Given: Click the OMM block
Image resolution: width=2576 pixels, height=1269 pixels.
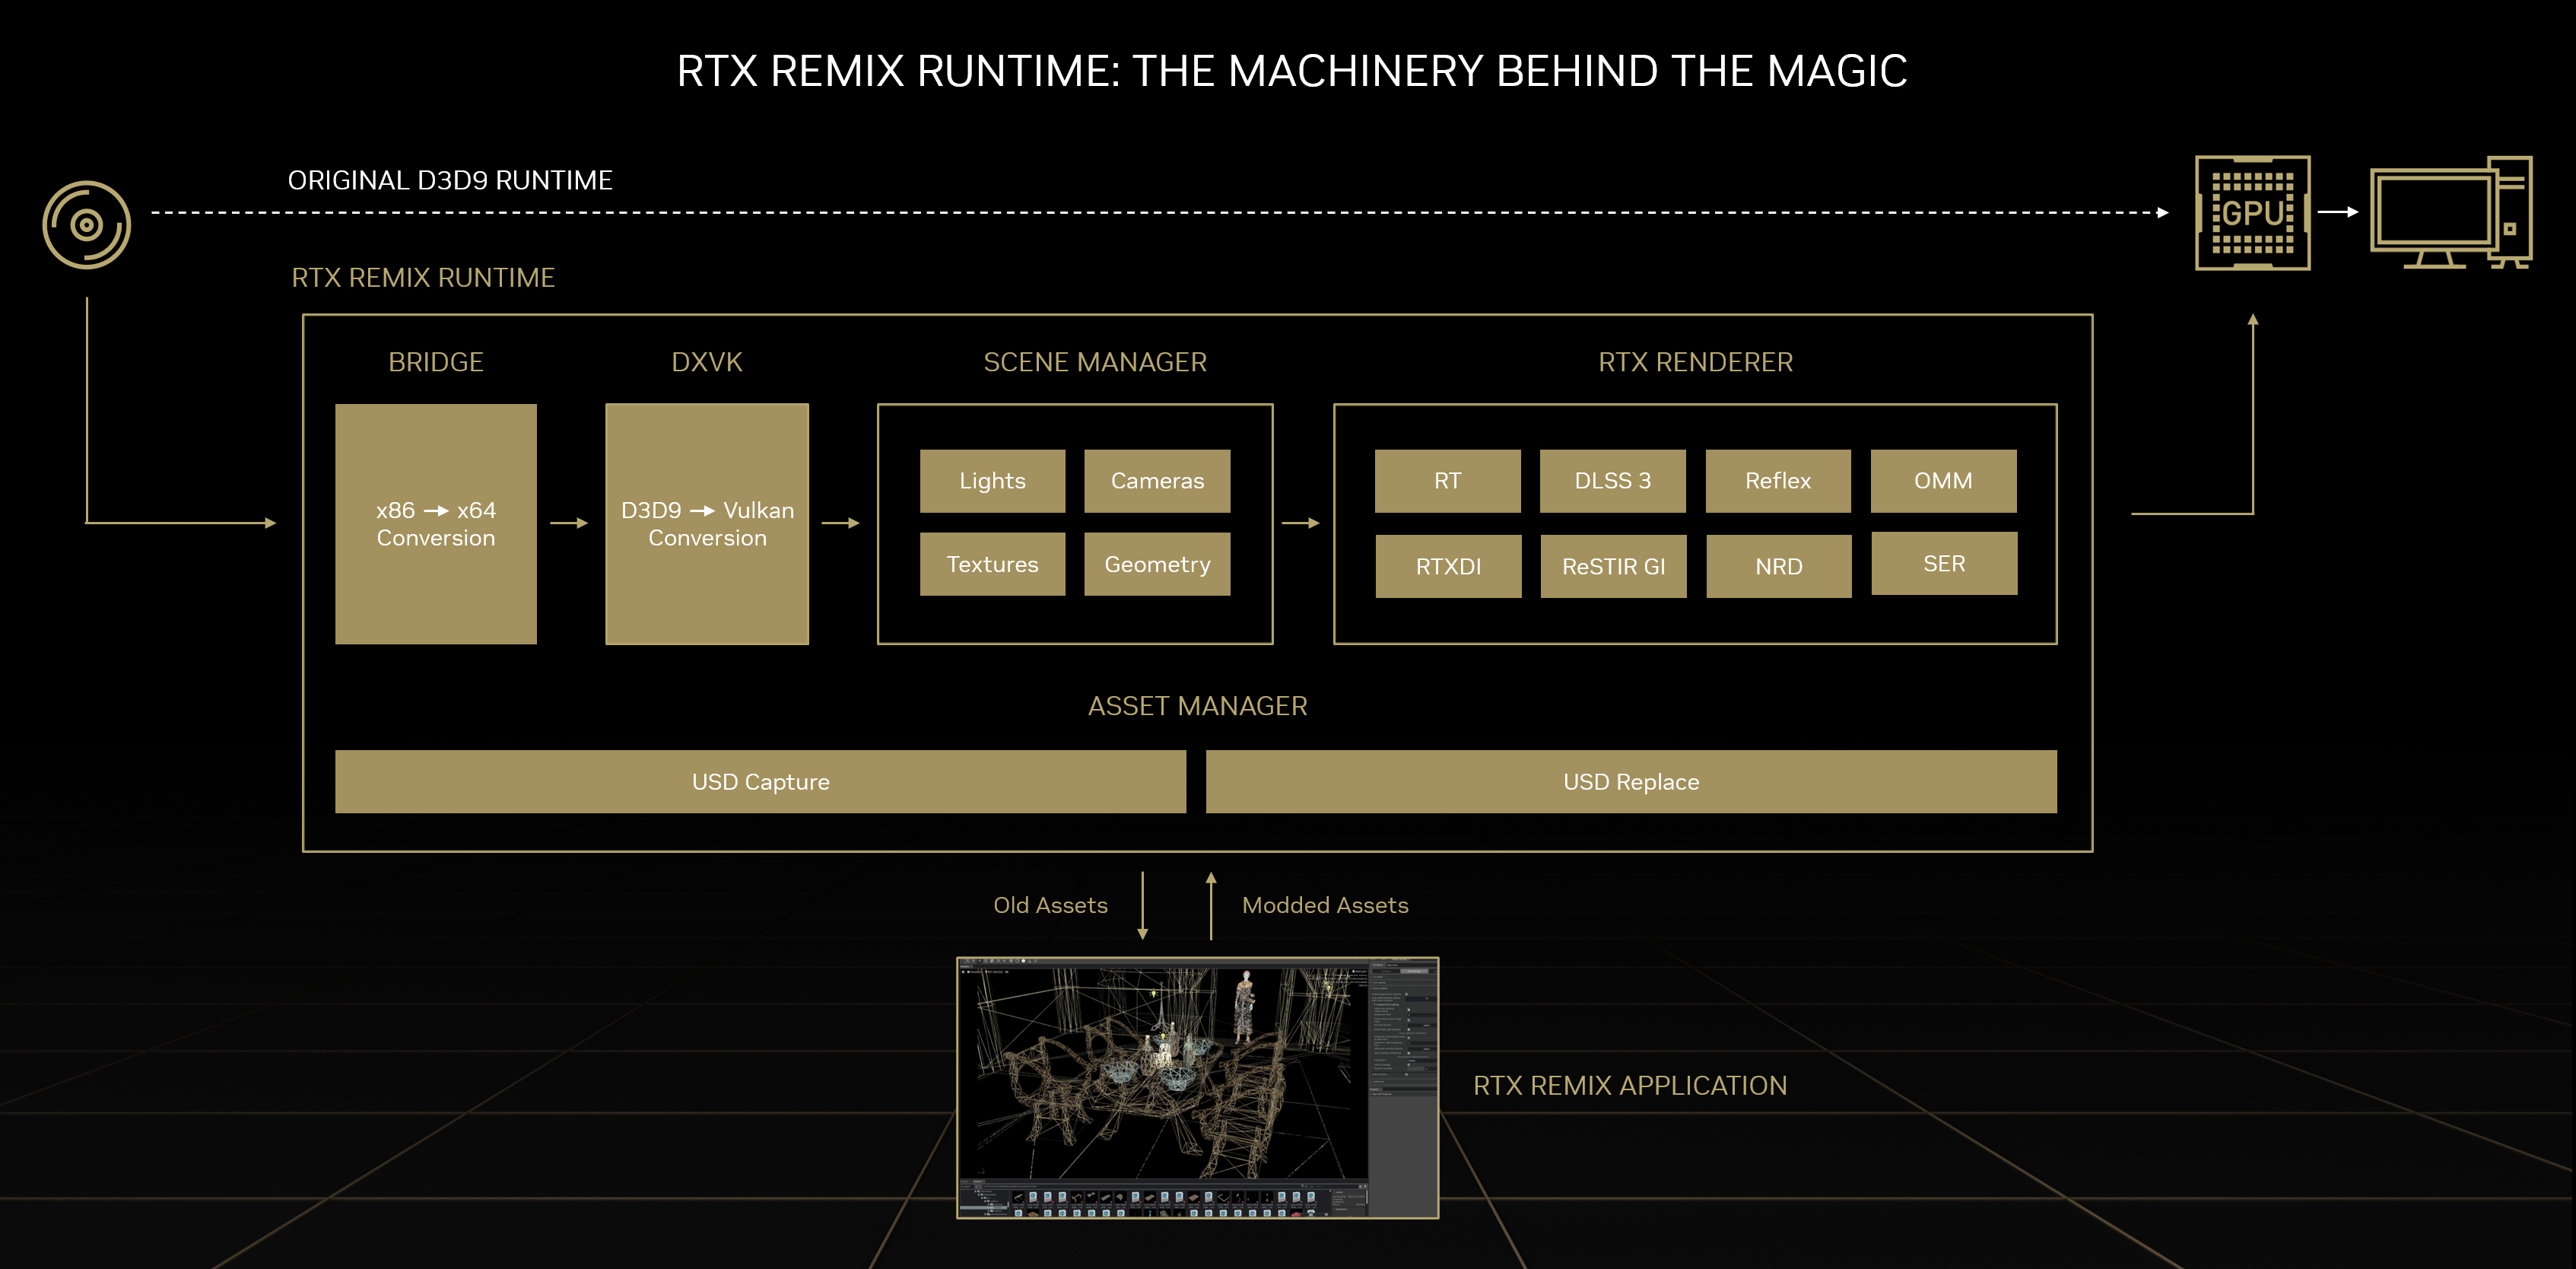Looking at the screenshot, I should [1943, 481].
